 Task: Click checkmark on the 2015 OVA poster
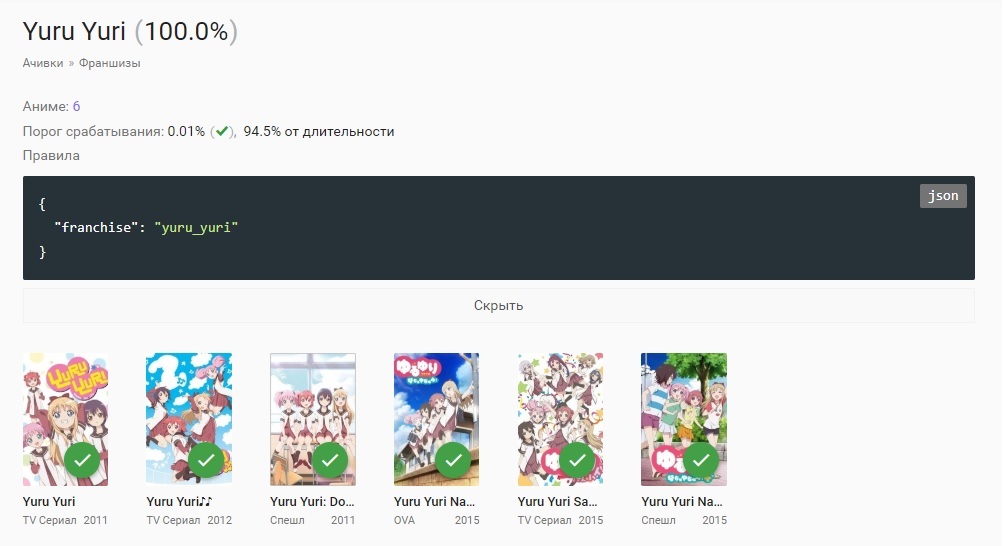(x=454, y=460)
